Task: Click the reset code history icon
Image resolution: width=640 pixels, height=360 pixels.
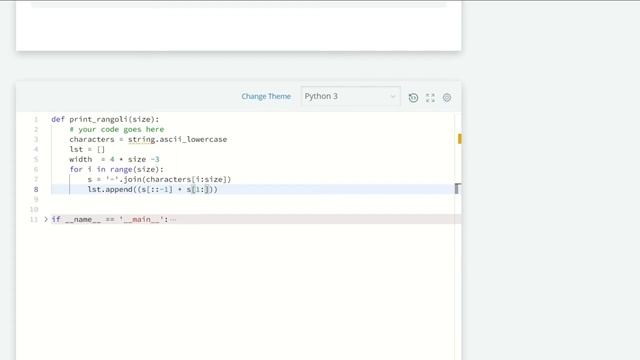Action: coord(413,98)
